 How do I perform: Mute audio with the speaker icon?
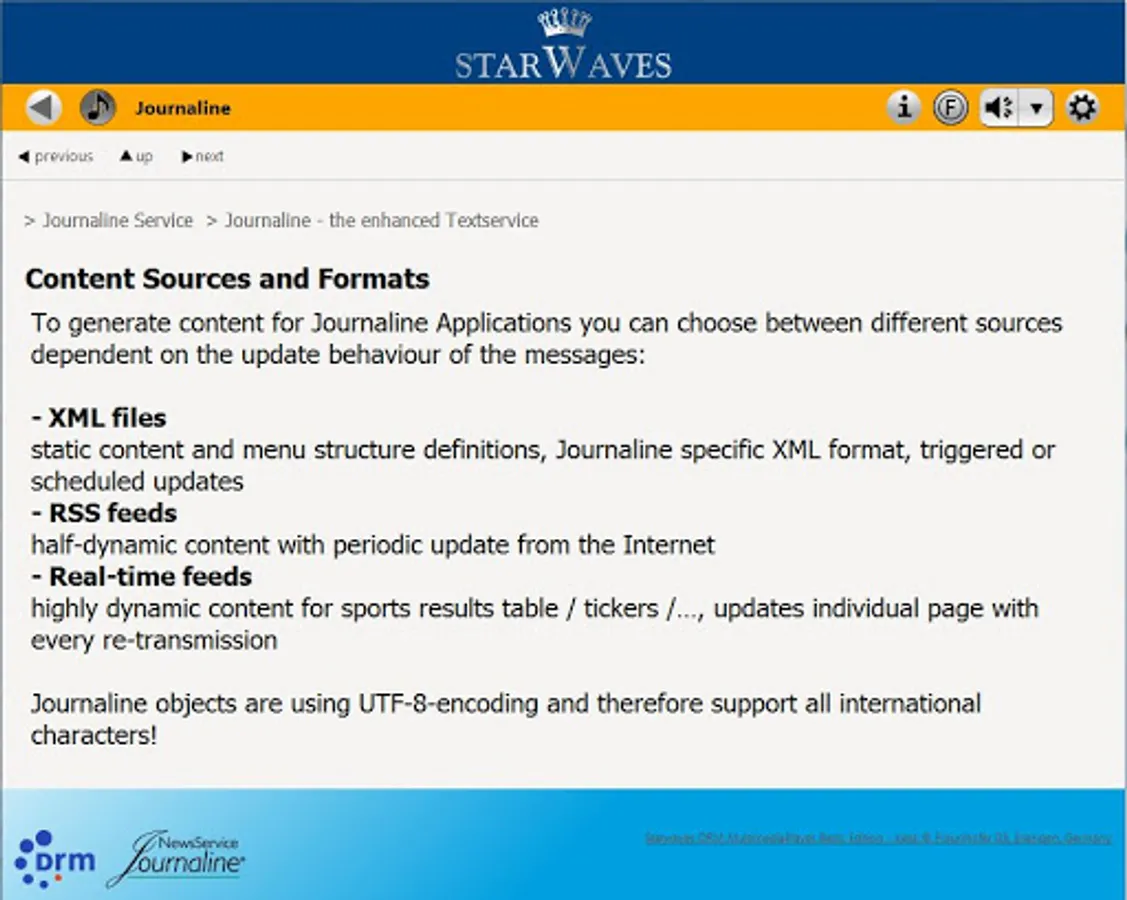[999, 108]
